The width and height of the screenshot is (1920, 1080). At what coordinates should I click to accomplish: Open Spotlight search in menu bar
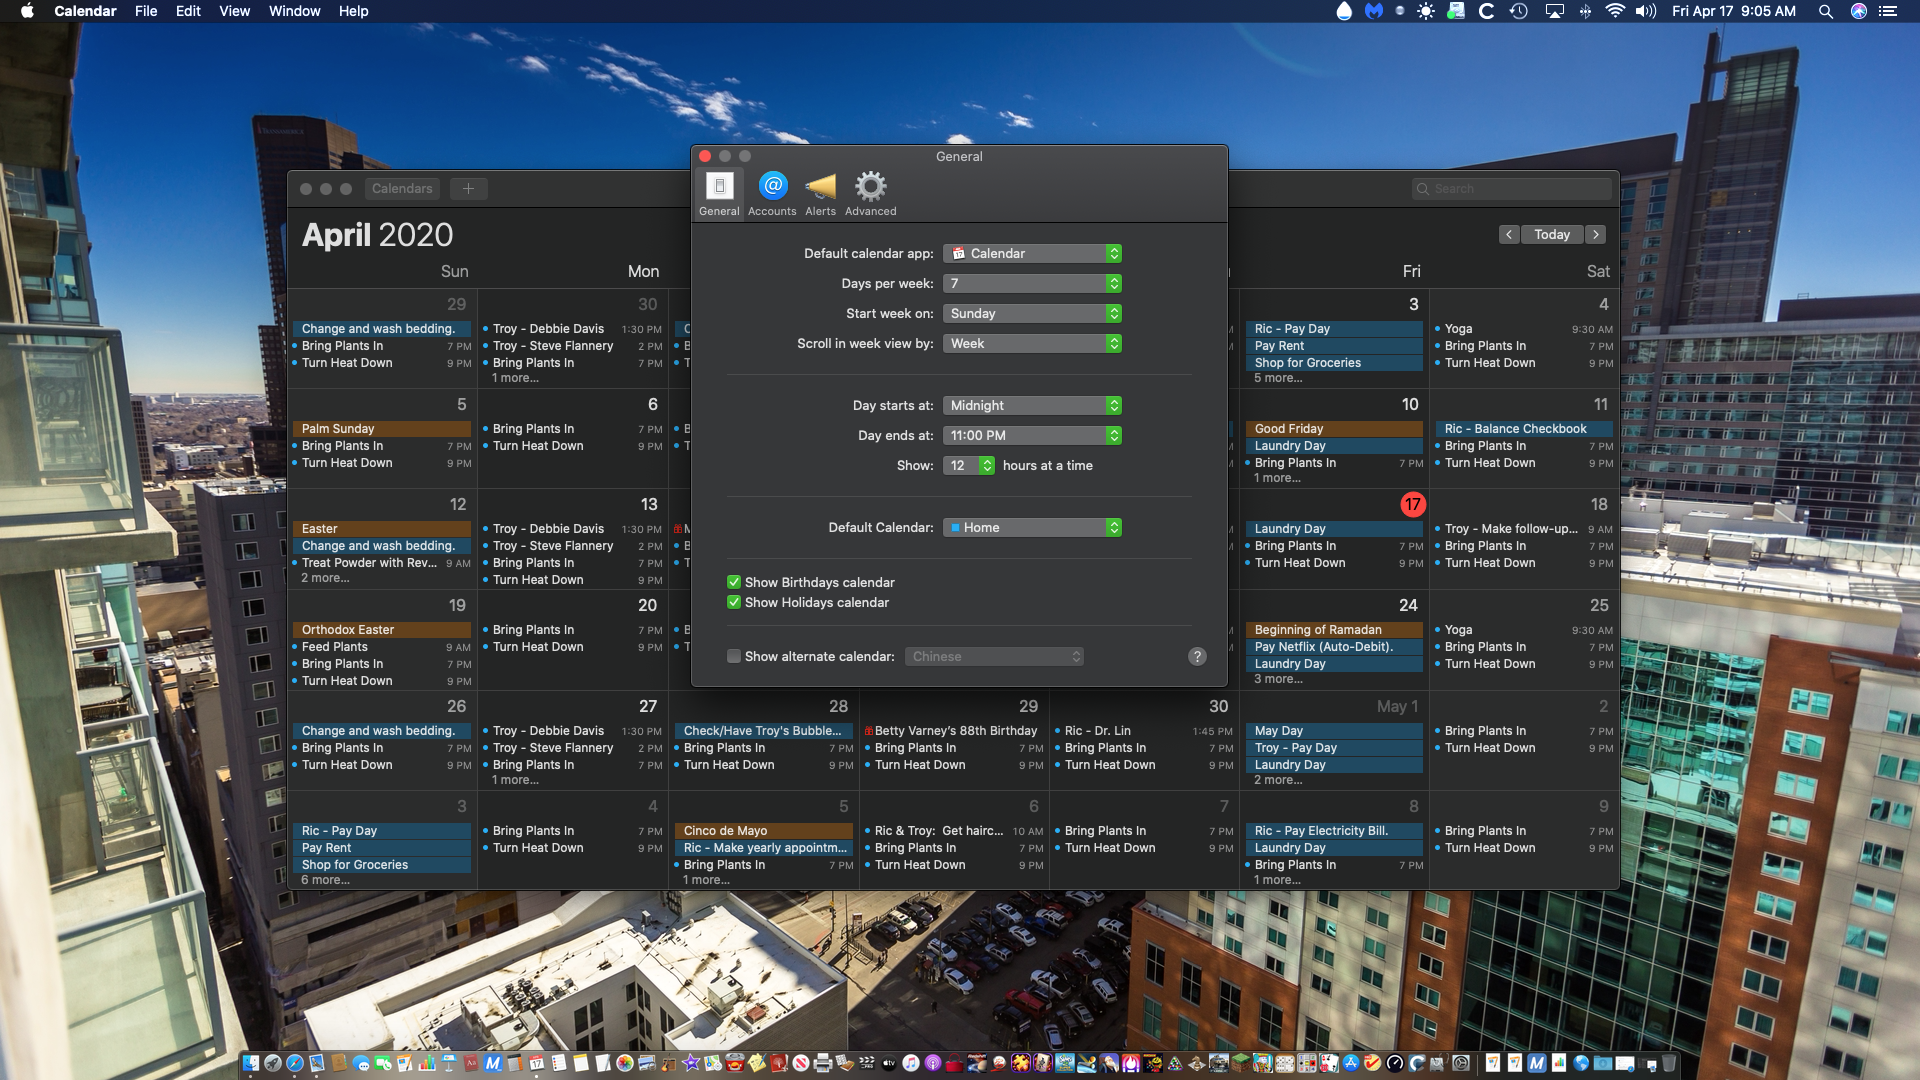click(x=1825, y=11)
